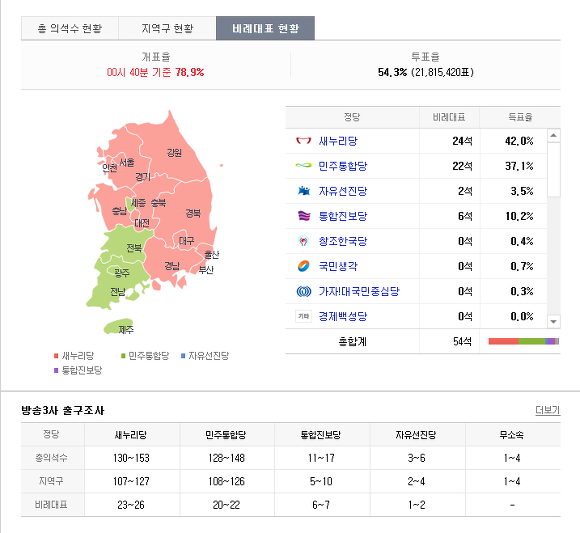This screenshot has height=533, width=580.
Task: Click the 전북 region on the map
Action: (134, 248)
